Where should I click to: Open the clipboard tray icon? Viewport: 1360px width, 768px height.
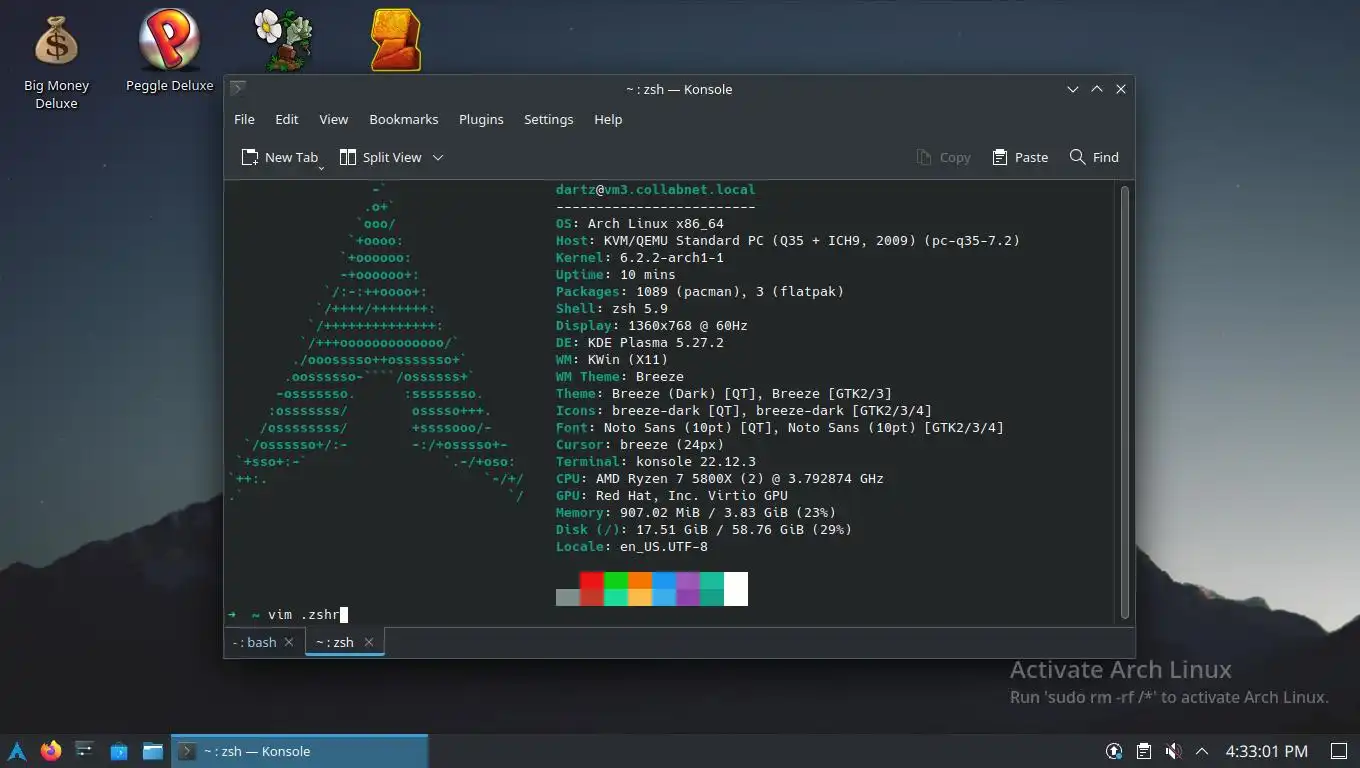click(x=1144, y=751)
